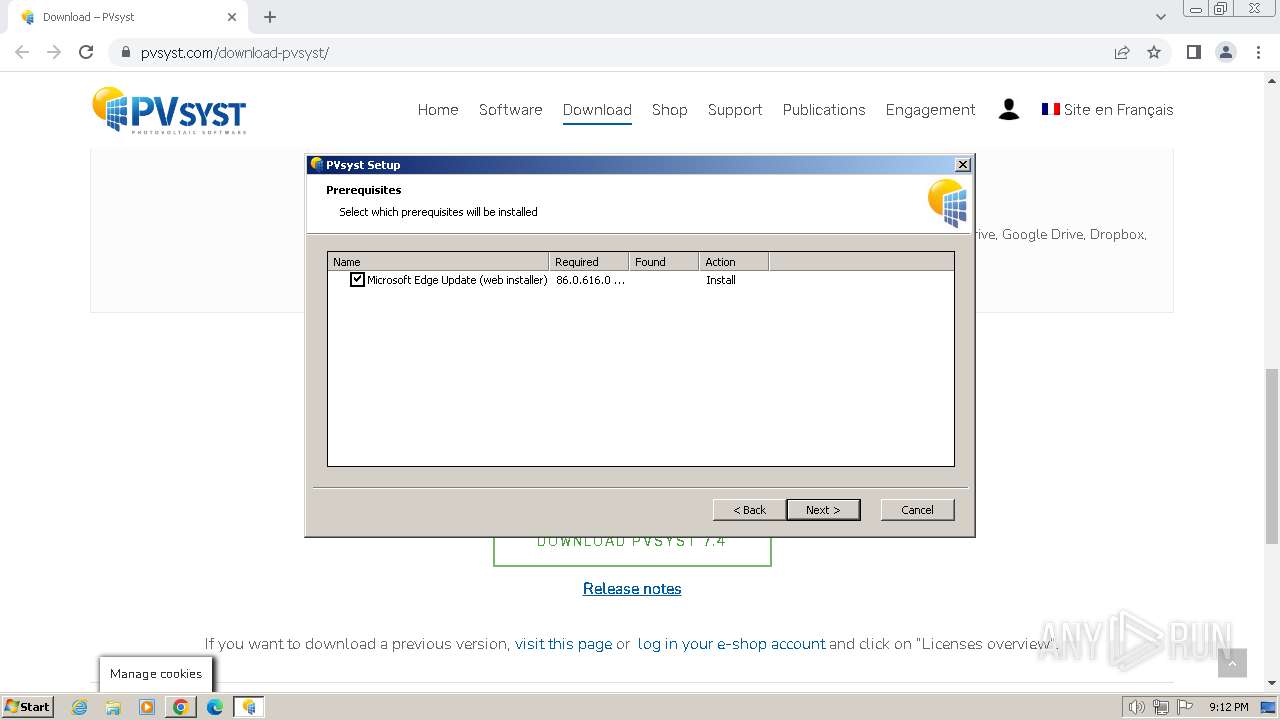Open Manage cookies
The image size is (1280, 720).
(x=156, y=674)
